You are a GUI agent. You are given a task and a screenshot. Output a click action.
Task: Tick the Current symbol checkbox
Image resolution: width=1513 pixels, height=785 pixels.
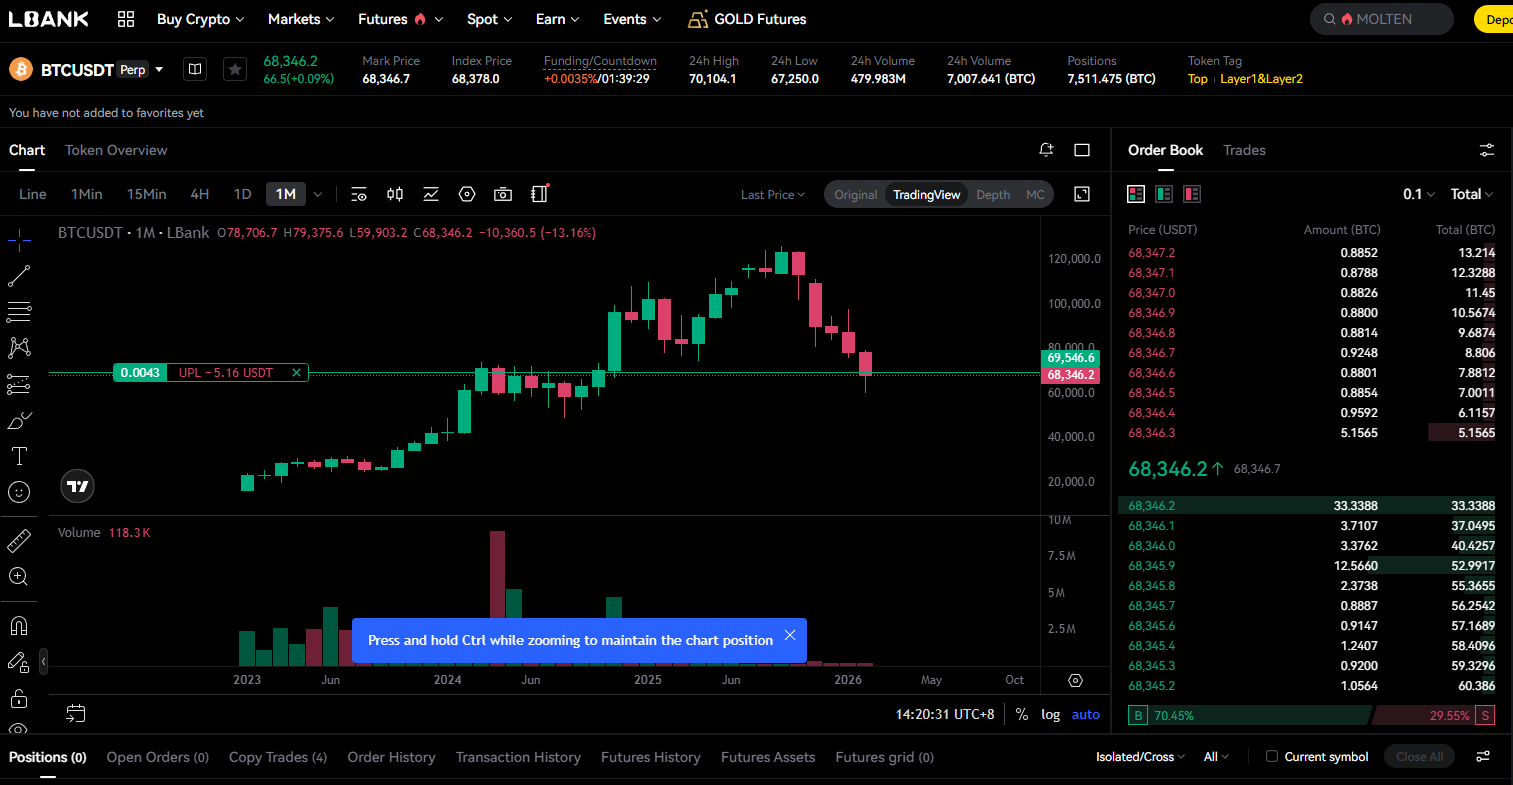click(1272, 757)
